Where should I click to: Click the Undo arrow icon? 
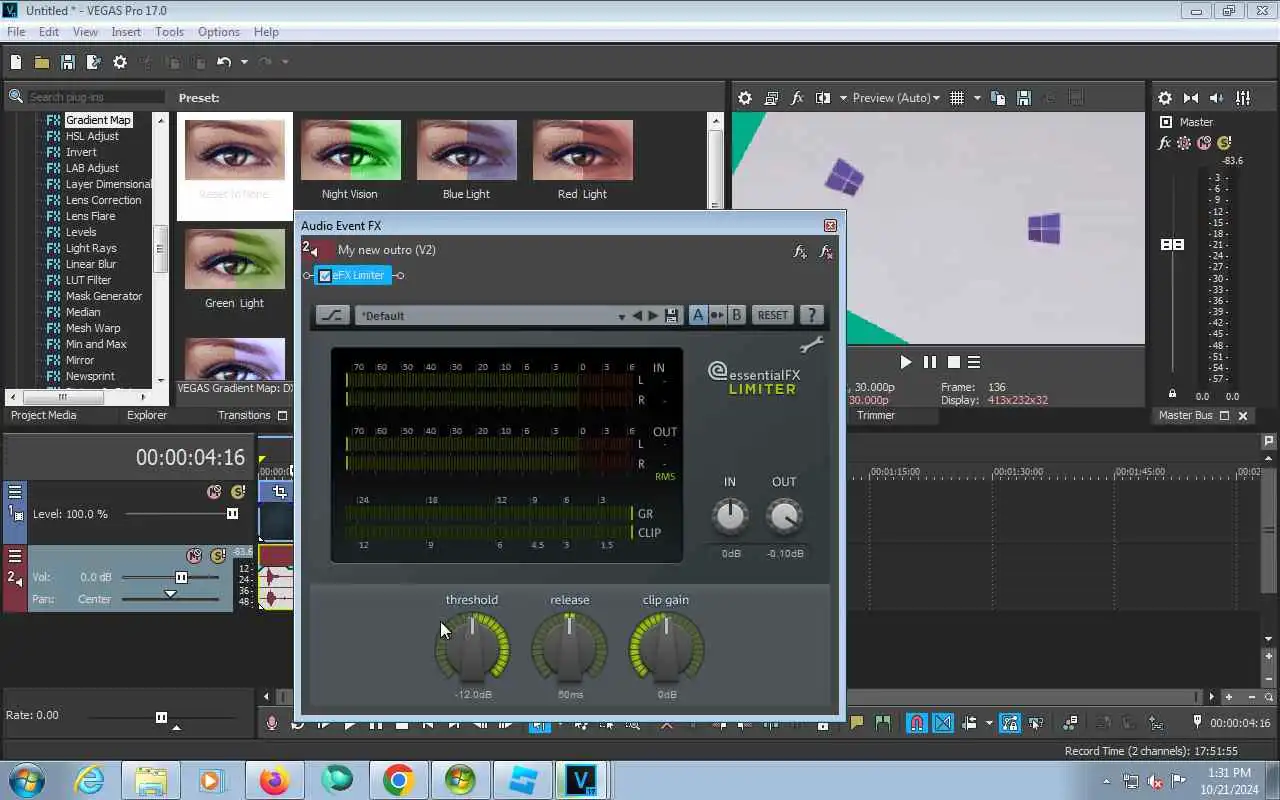[224, 62]
